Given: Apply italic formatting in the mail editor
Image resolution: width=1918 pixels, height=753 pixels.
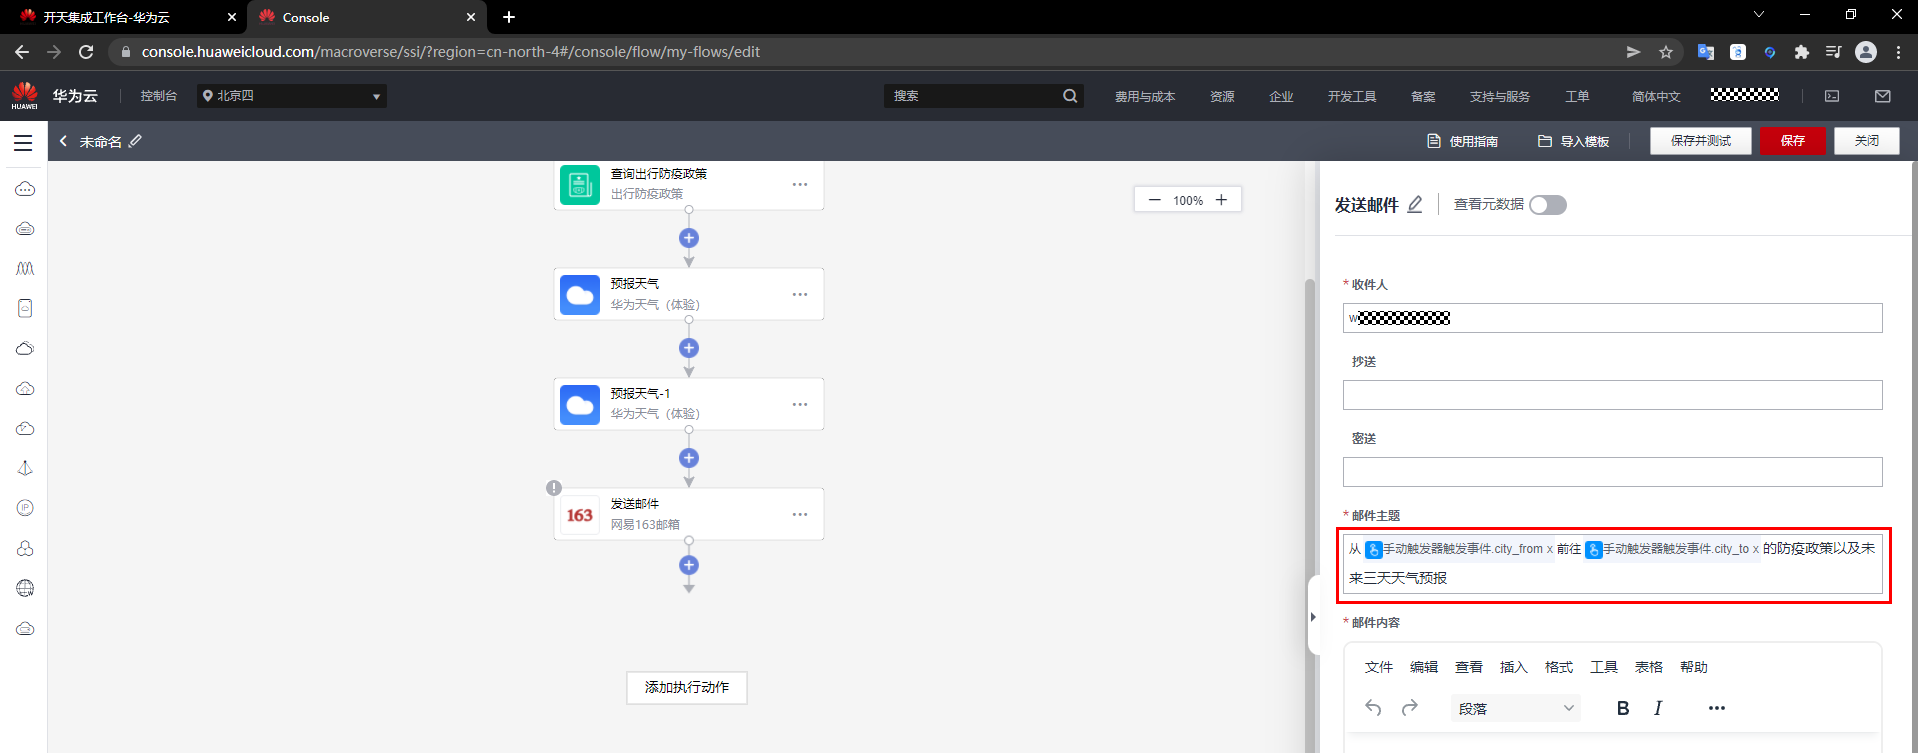Looking at the screenshot, I should 1658,708.
